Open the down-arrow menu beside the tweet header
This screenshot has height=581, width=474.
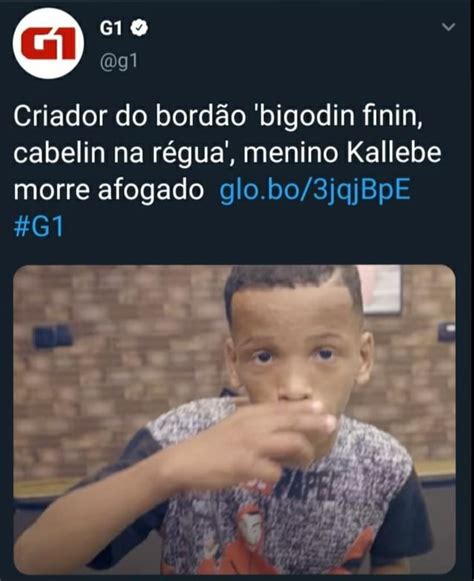(x=448, y=27)
